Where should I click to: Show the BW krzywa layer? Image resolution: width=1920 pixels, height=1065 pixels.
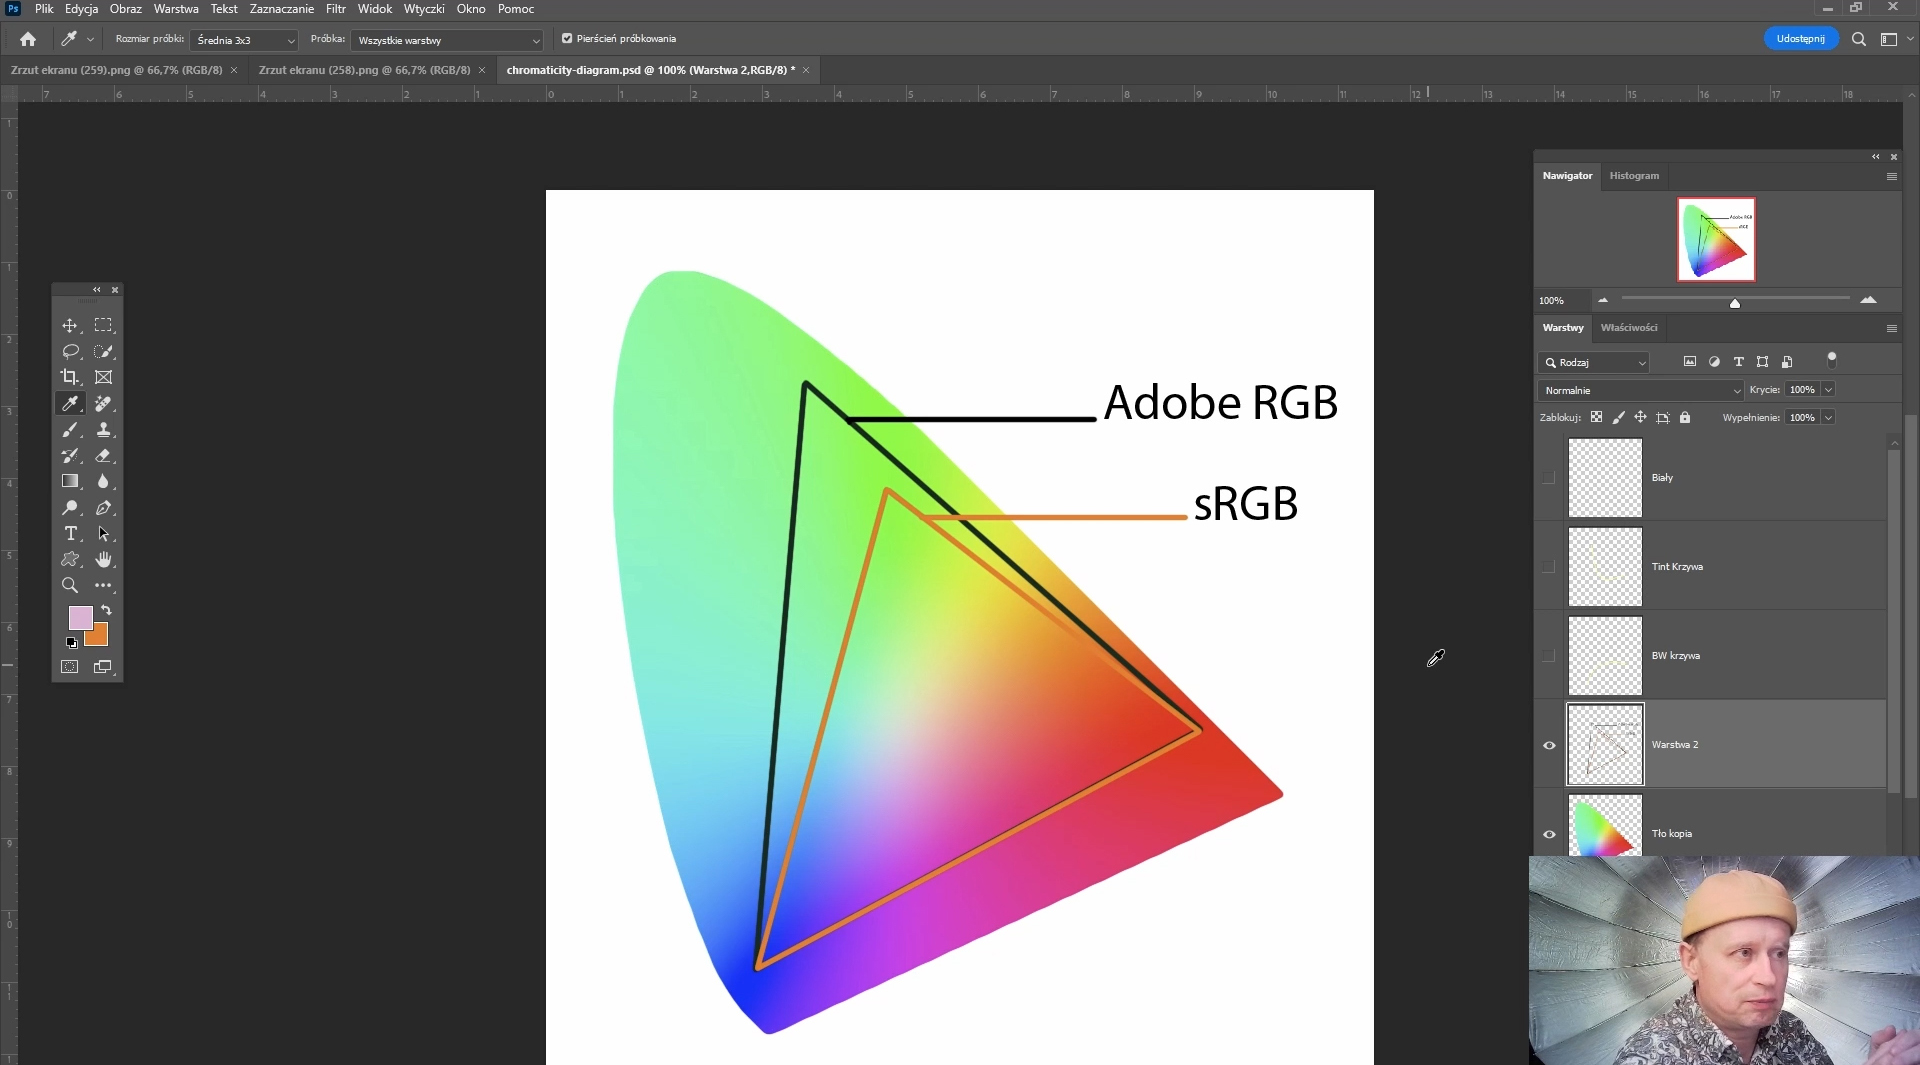pos(1549,656)
